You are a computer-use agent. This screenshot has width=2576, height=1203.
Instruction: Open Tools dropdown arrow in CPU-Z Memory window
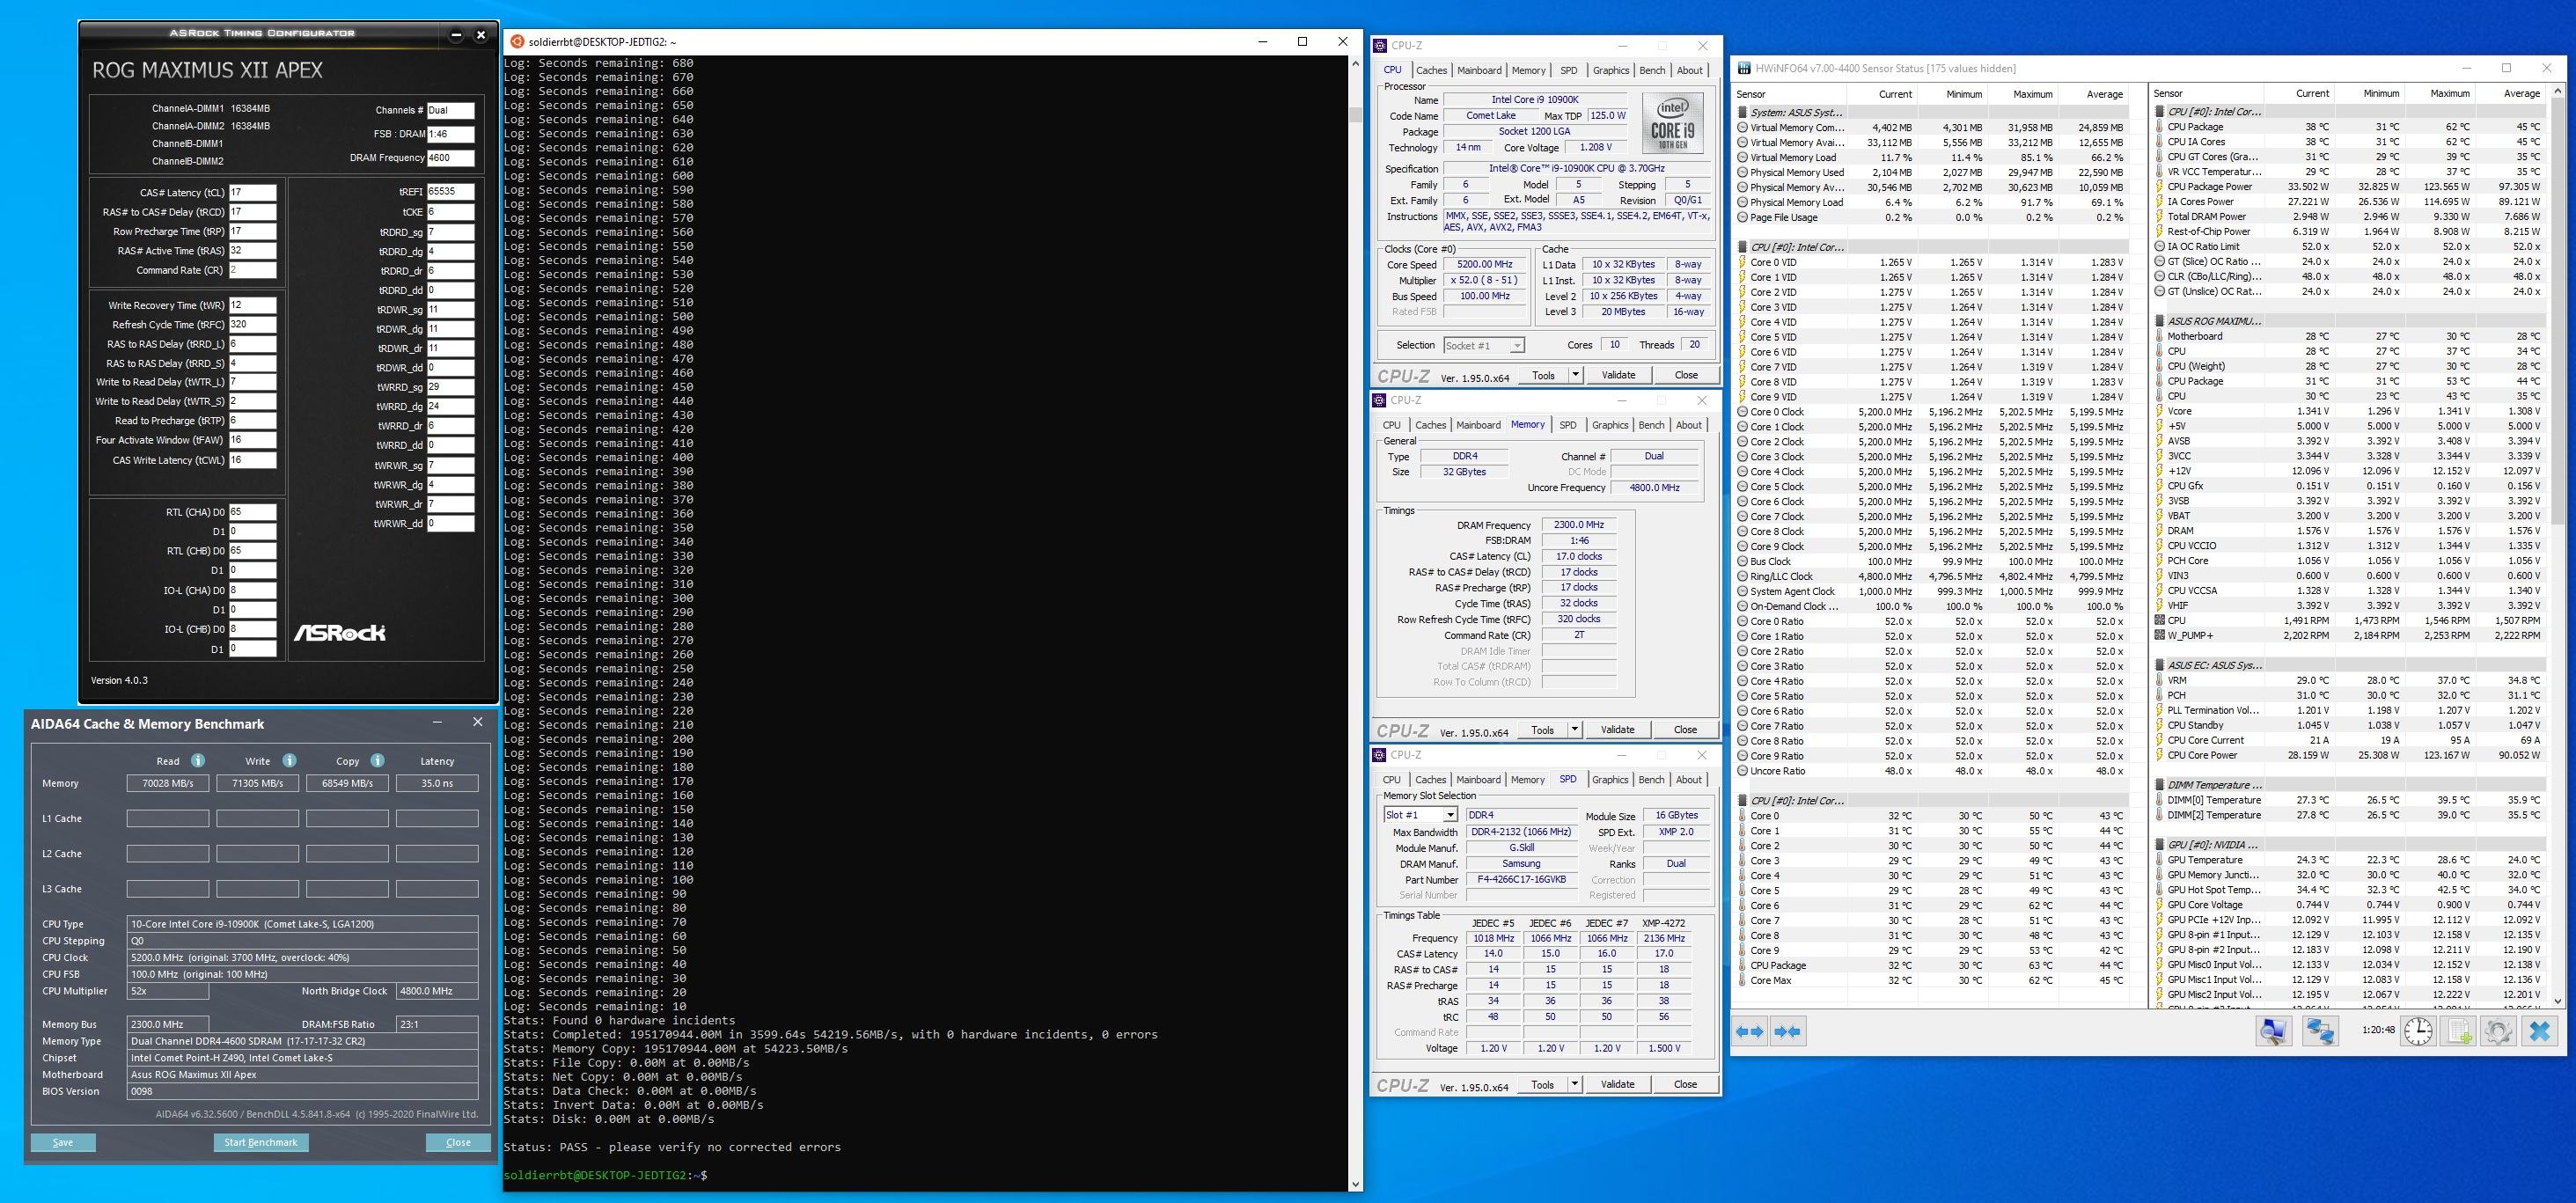(x=1575, y=729)
